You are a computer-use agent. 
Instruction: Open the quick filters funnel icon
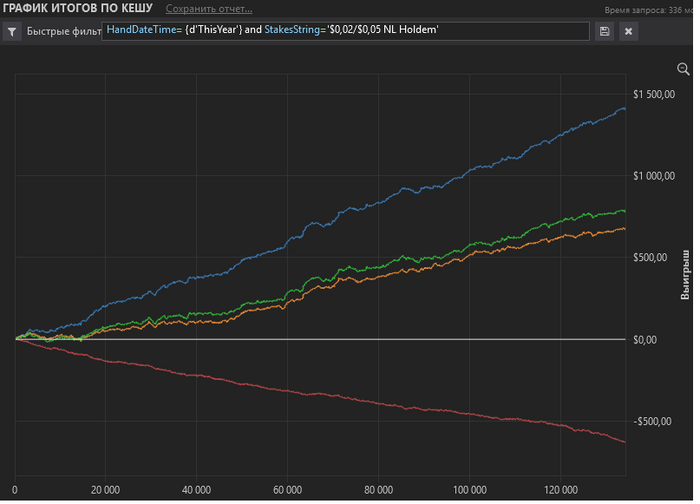[x=12, y=32]
